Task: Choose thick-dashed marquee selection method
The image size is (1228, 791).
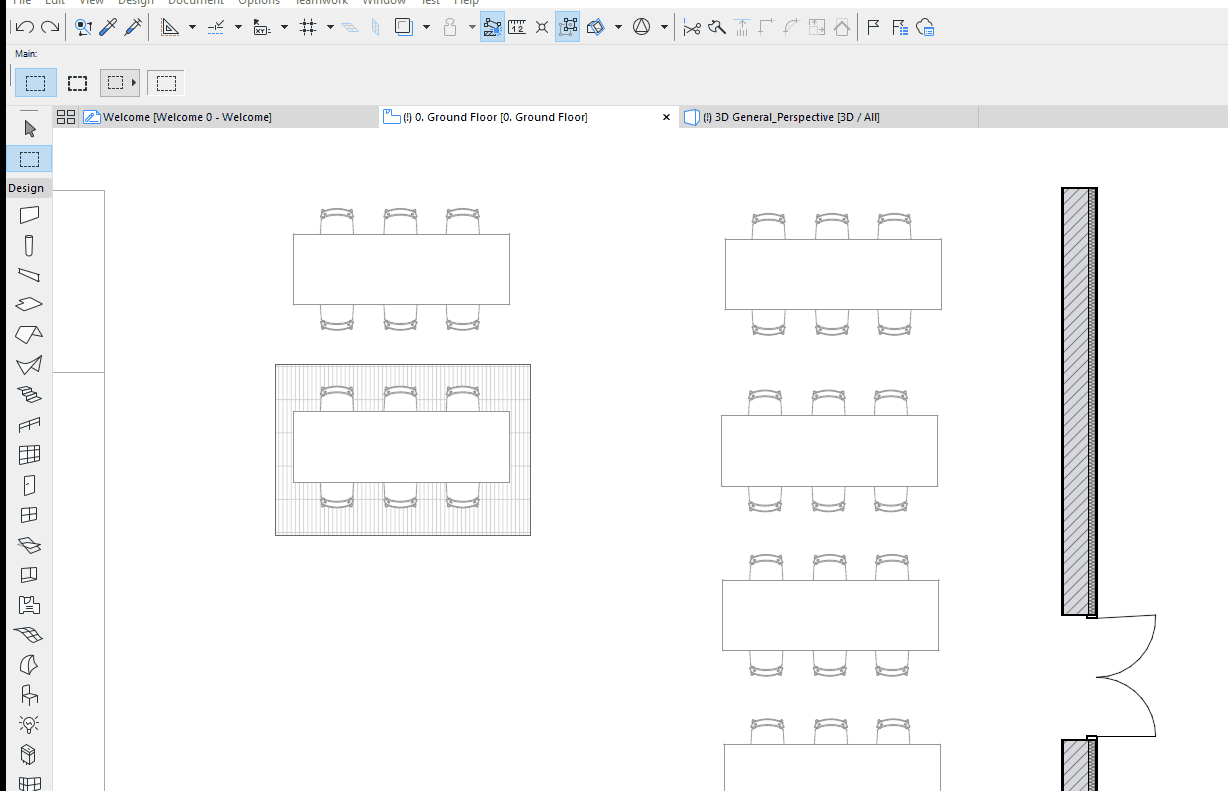Action: [77, 83]
